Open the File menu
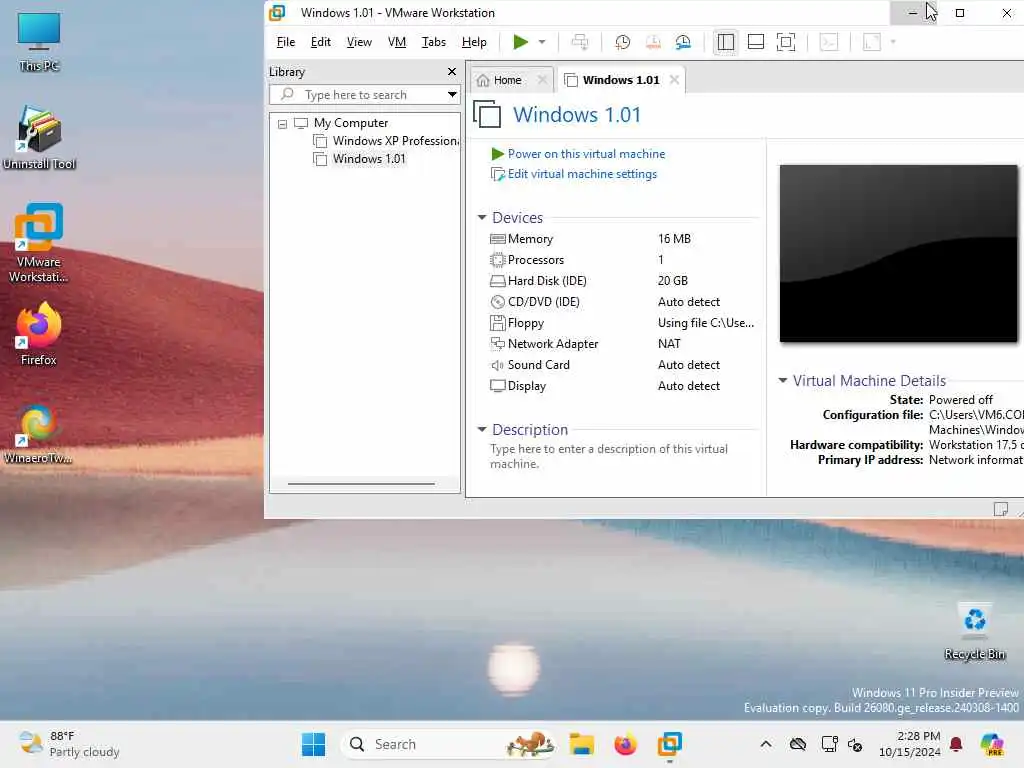 tap(285, 42)
